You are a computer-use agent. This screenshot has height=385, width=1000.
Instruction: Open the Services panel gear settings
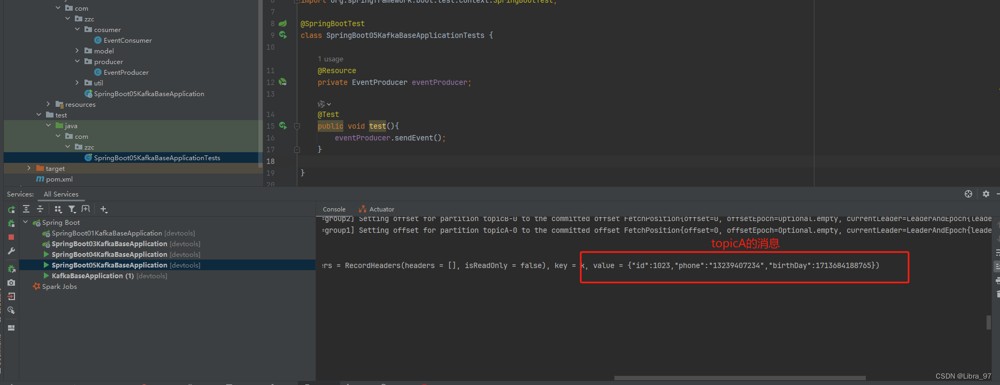(x=986, y=194)
